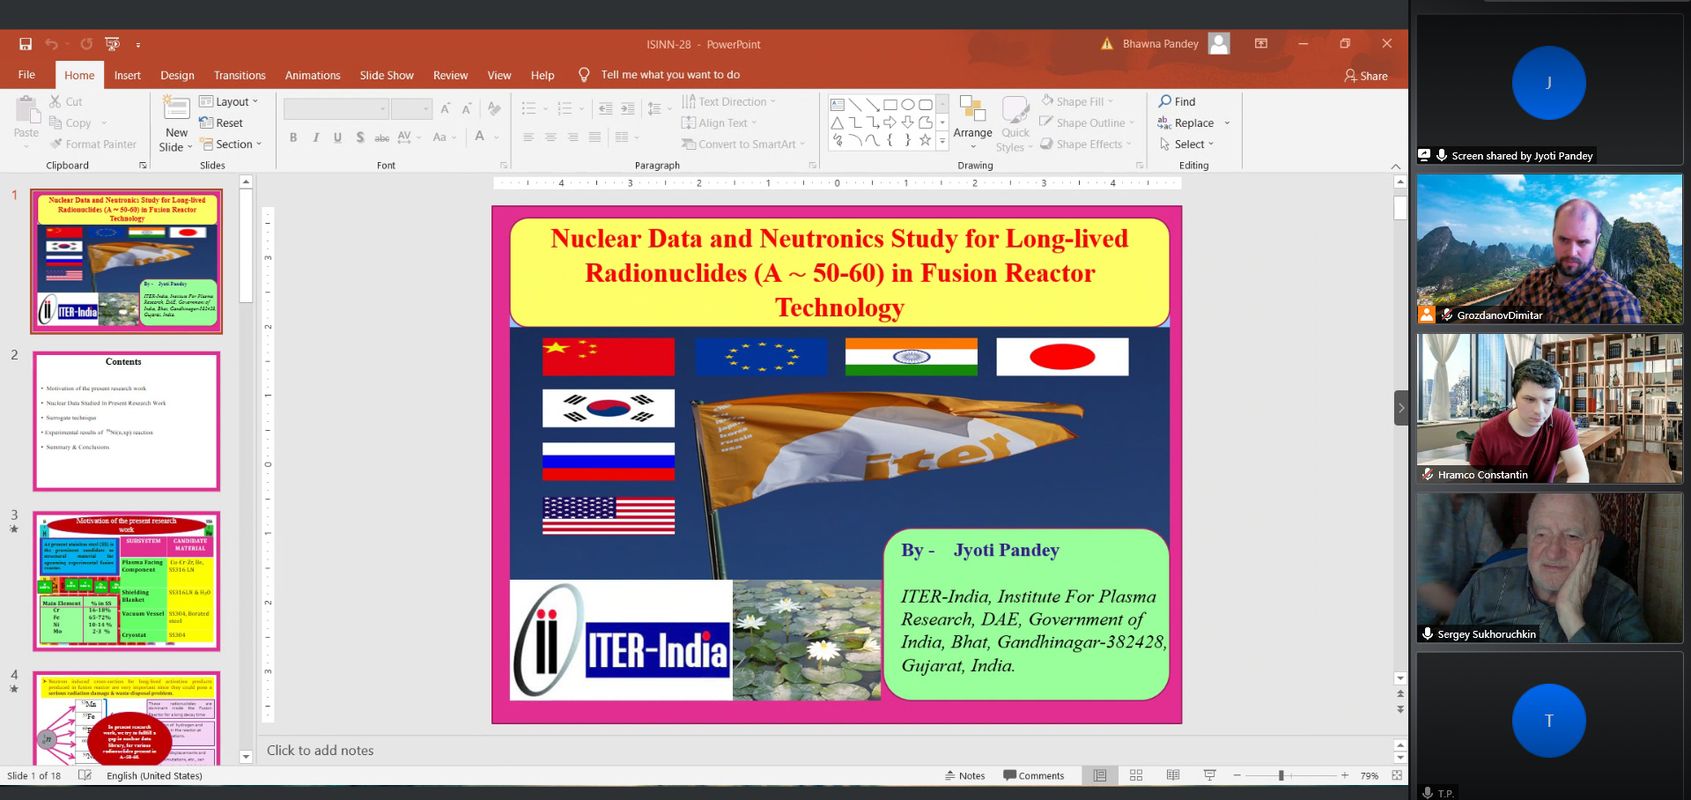Switch to the Insert tab
The width and height of the screenshot is (1691, 800).
[x=127, y=75]
